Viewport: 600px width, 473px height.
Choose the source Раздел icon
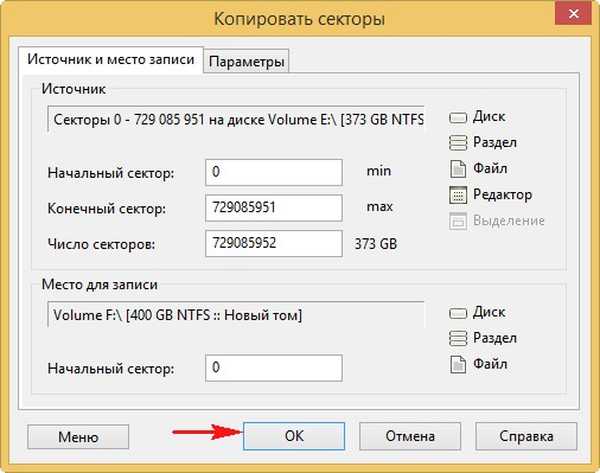tap(458, 143)
